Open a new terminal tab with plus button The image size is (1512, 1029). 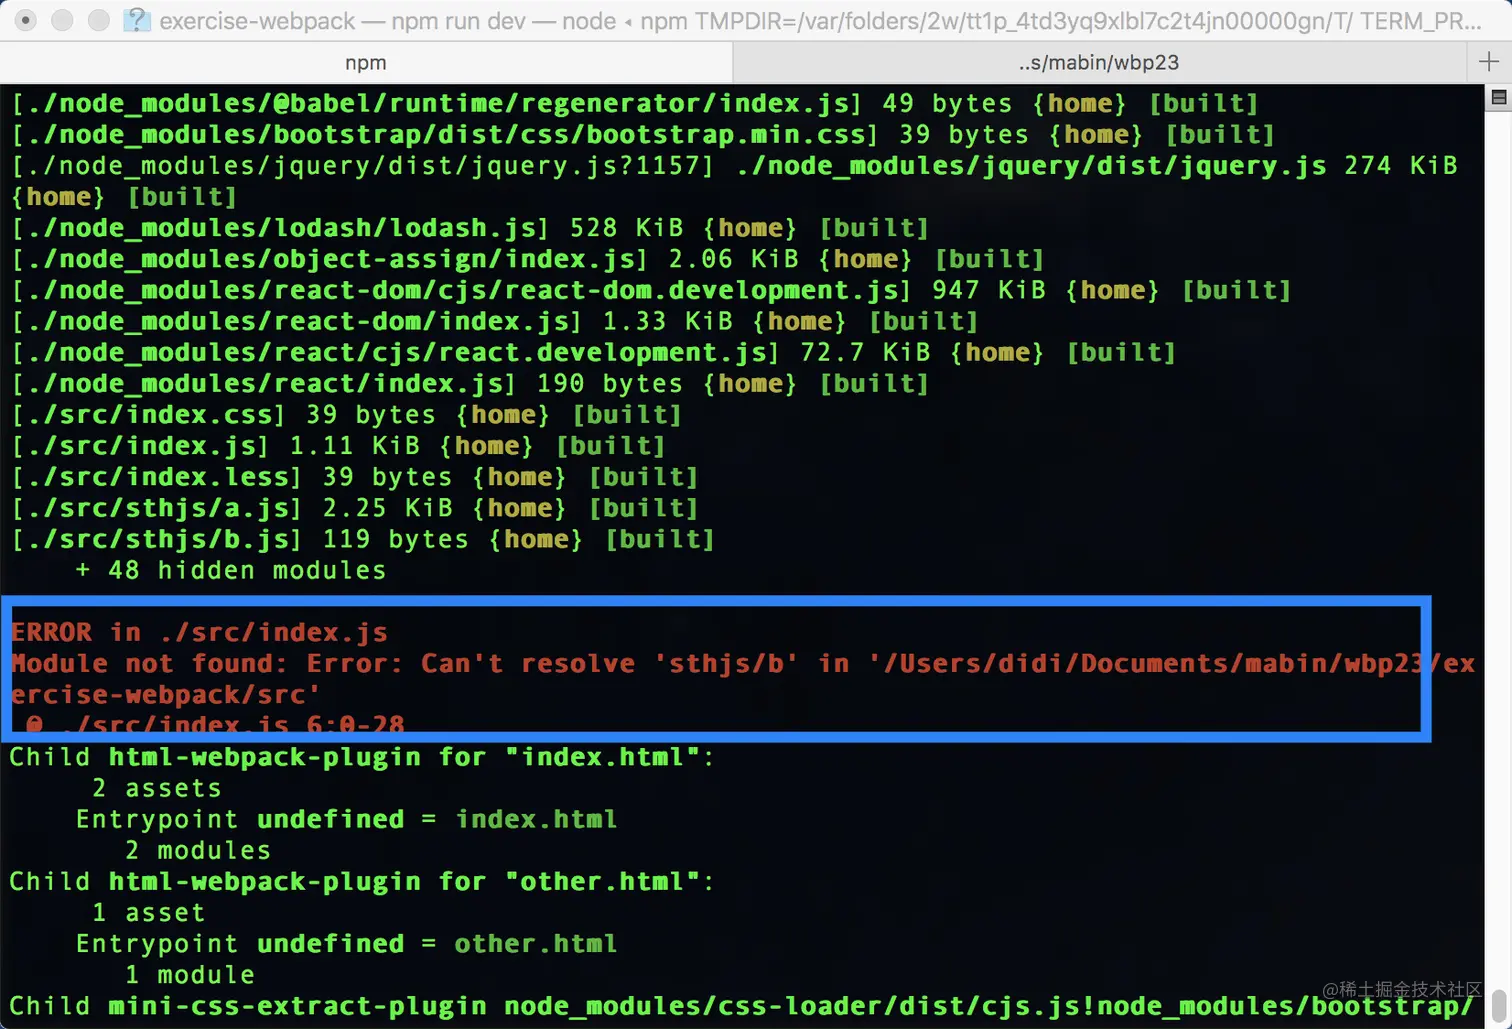click(x=1488, y=62)
